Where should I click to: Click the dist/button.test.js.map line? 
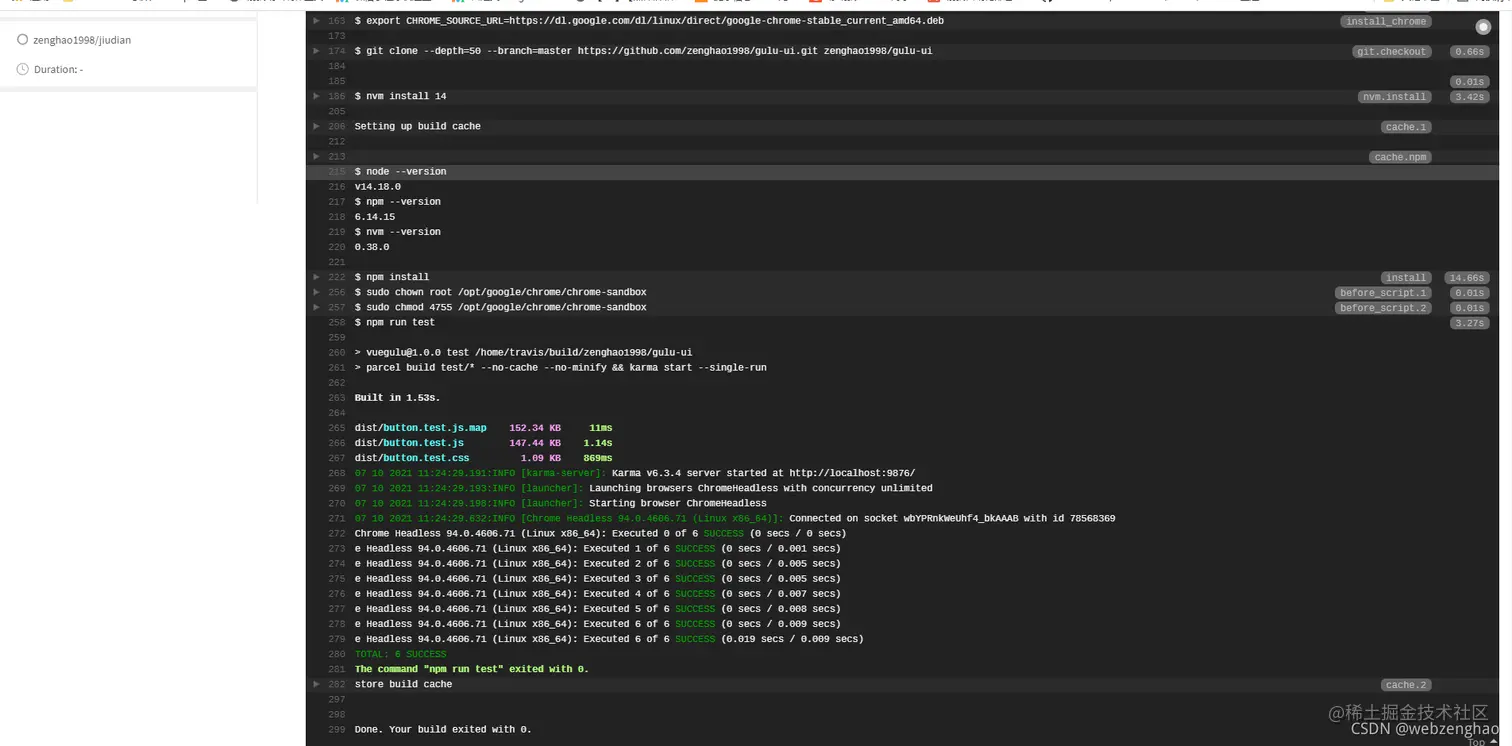tap(483, 428)
